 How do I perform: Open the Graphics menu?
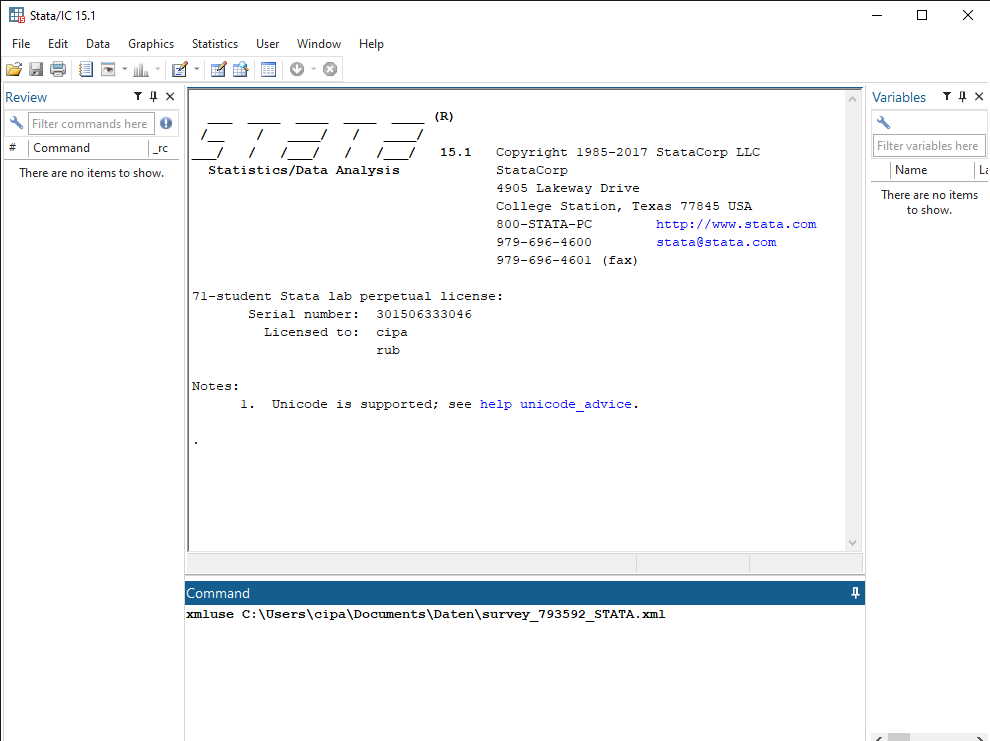pos(151,44)
